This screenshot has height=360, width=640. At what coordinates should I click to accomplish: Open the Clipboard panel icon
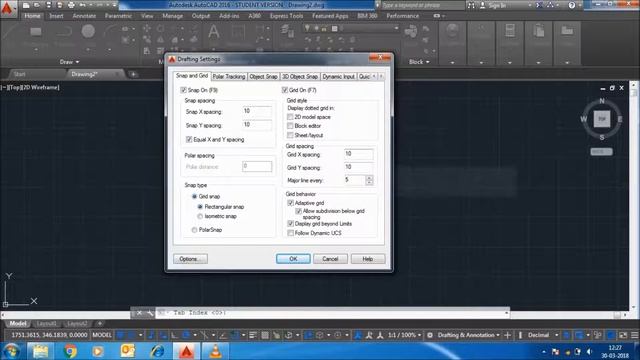point(538,31)
